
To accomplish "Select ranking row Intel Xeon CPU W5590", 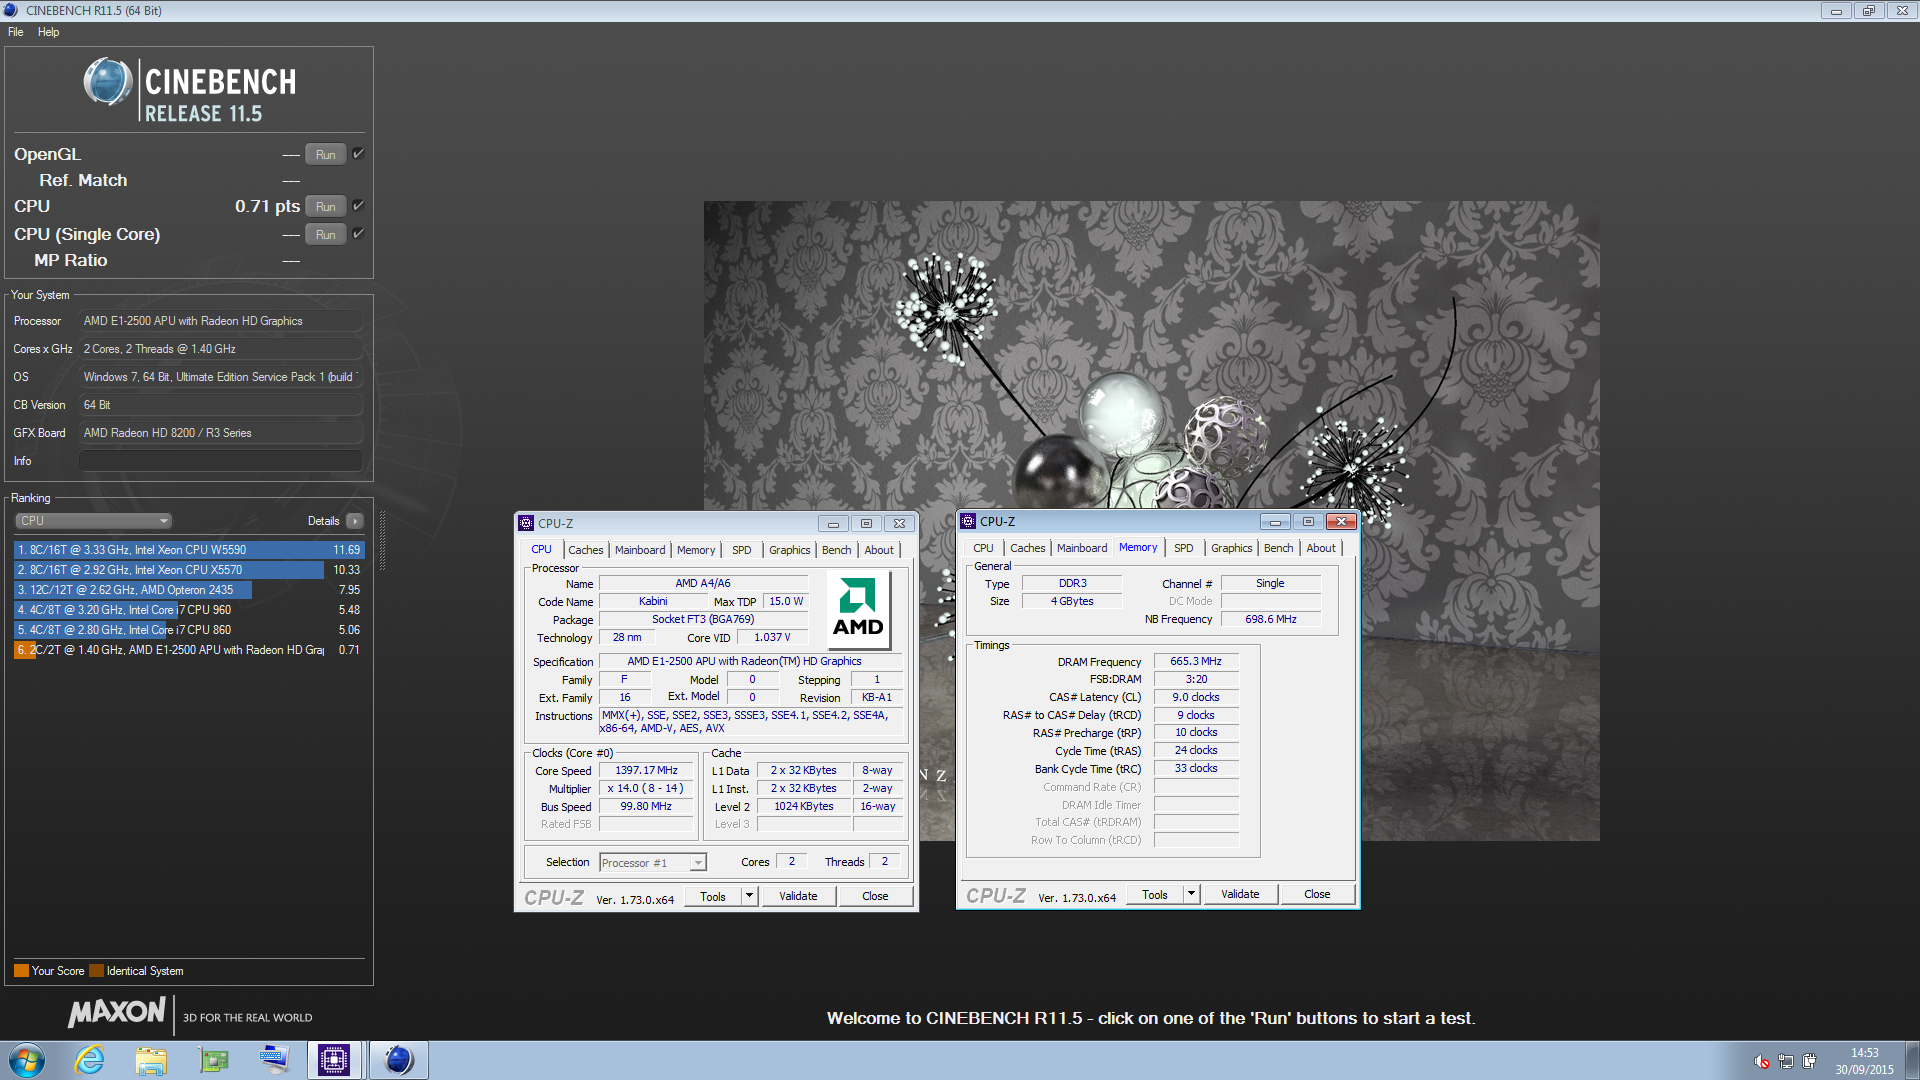I will click(x=188, y=550).
